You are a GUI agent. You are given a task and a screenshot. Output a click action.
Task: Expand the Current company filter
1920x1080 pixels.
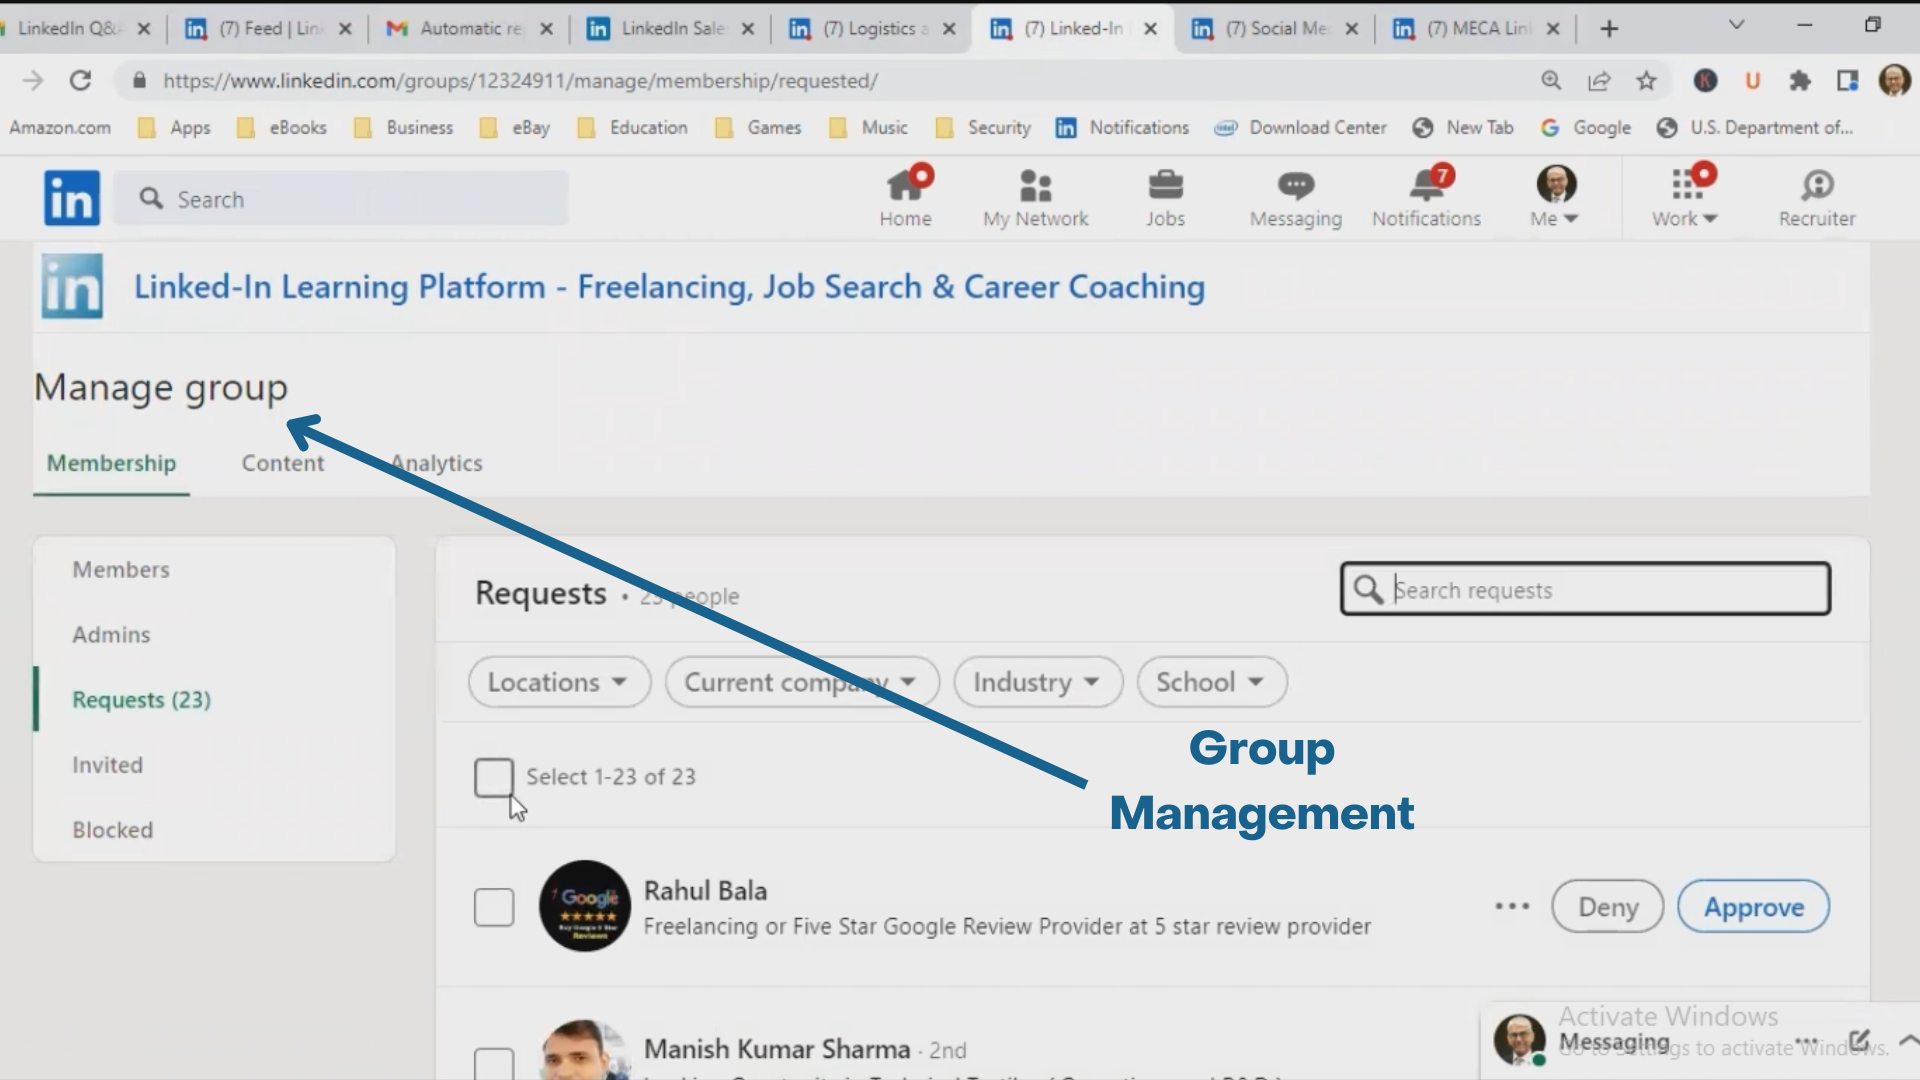tap(802, 682)
